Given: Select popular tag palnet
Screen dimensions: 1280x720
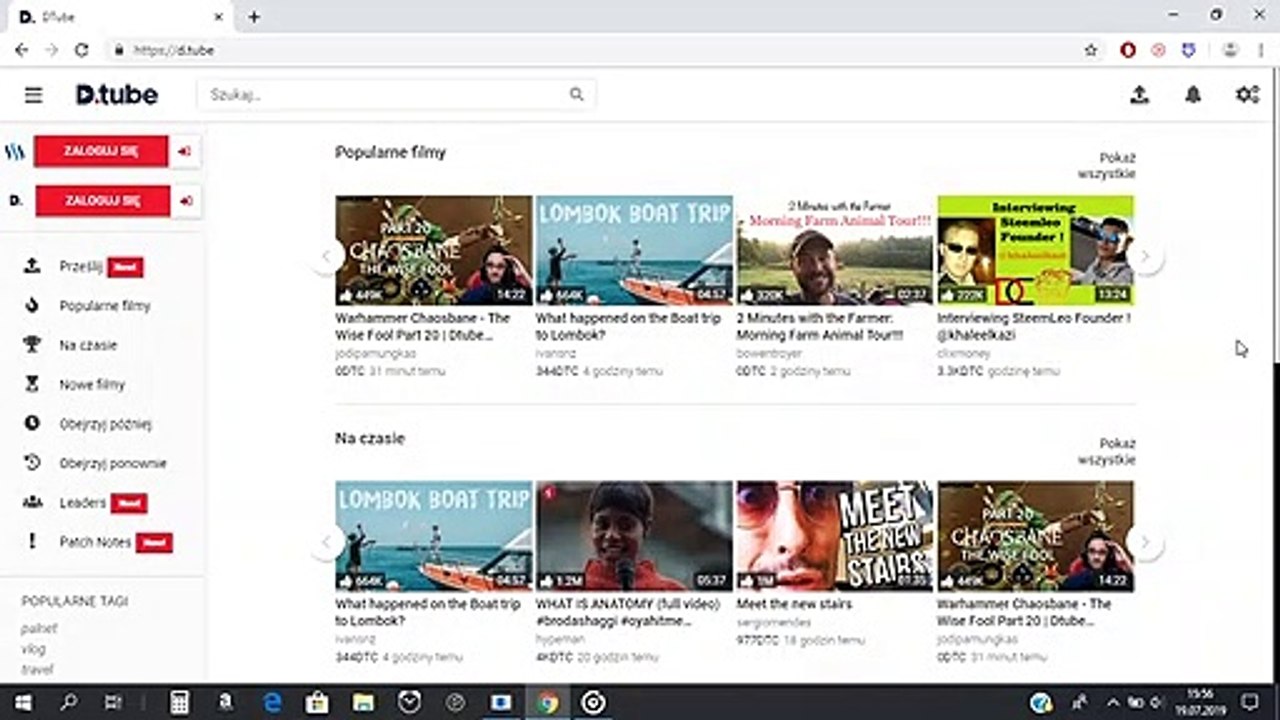Looking at the screenshot, I should point(39,629).
